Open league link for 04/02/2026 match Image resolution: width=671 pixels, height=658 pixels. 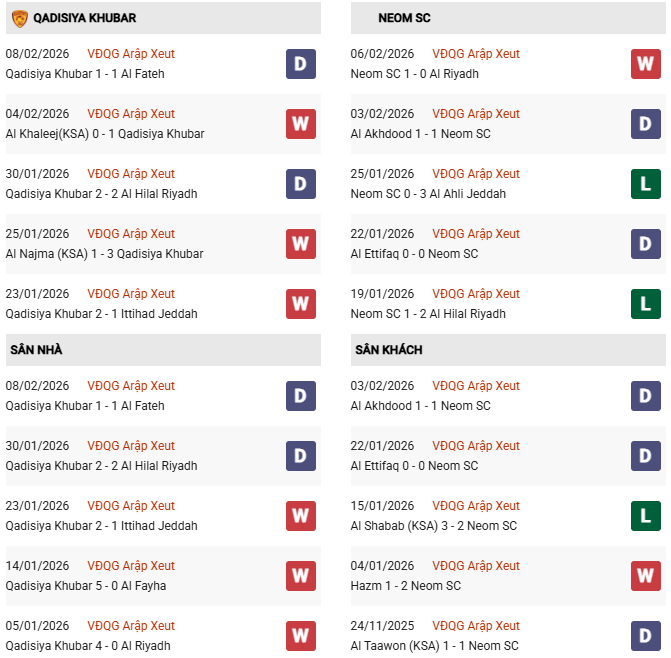tap(131, 114)
